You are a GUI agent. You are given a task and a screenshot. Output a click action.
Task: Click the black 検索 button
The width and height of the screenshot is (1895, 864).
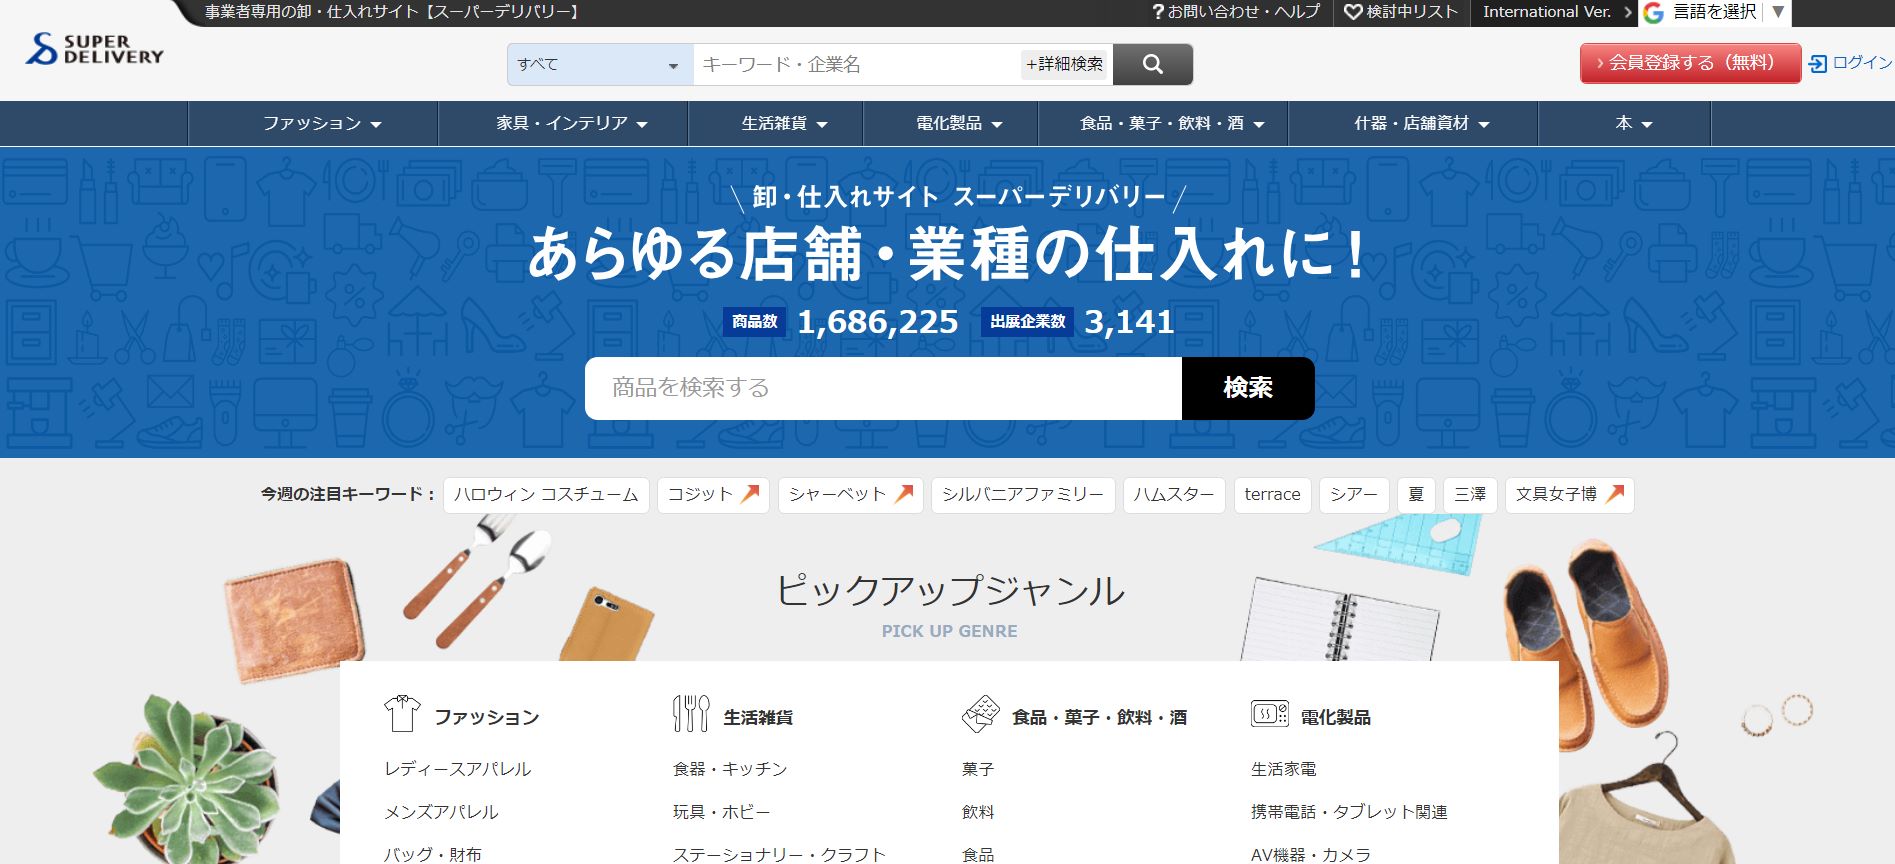(1248, 388)
